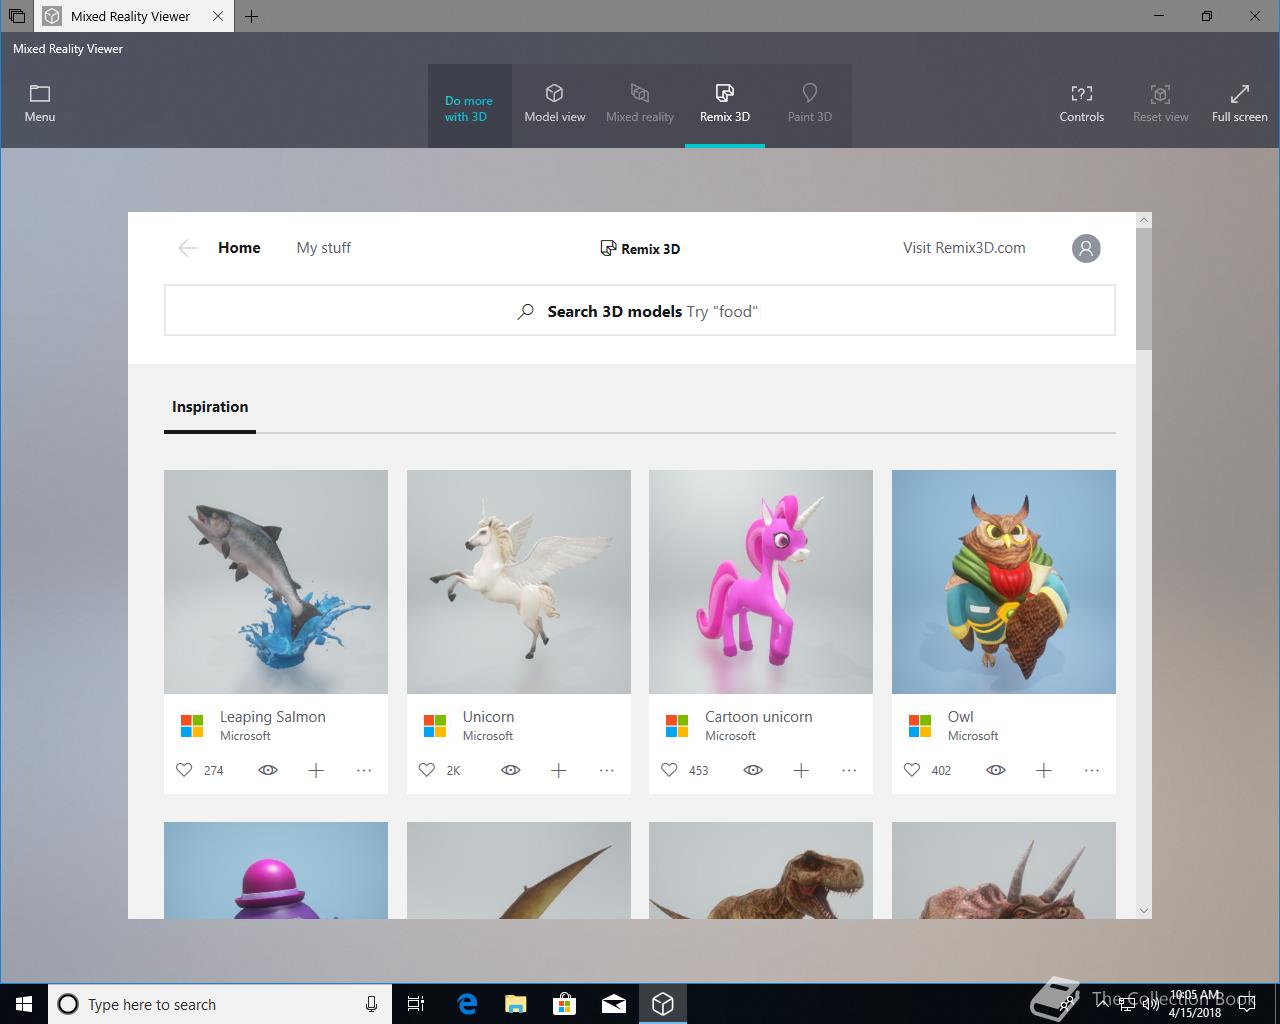Open the Leaping Salmon thumbnail
Viewport: 1280px width, 1024px height.
(276, 582)
